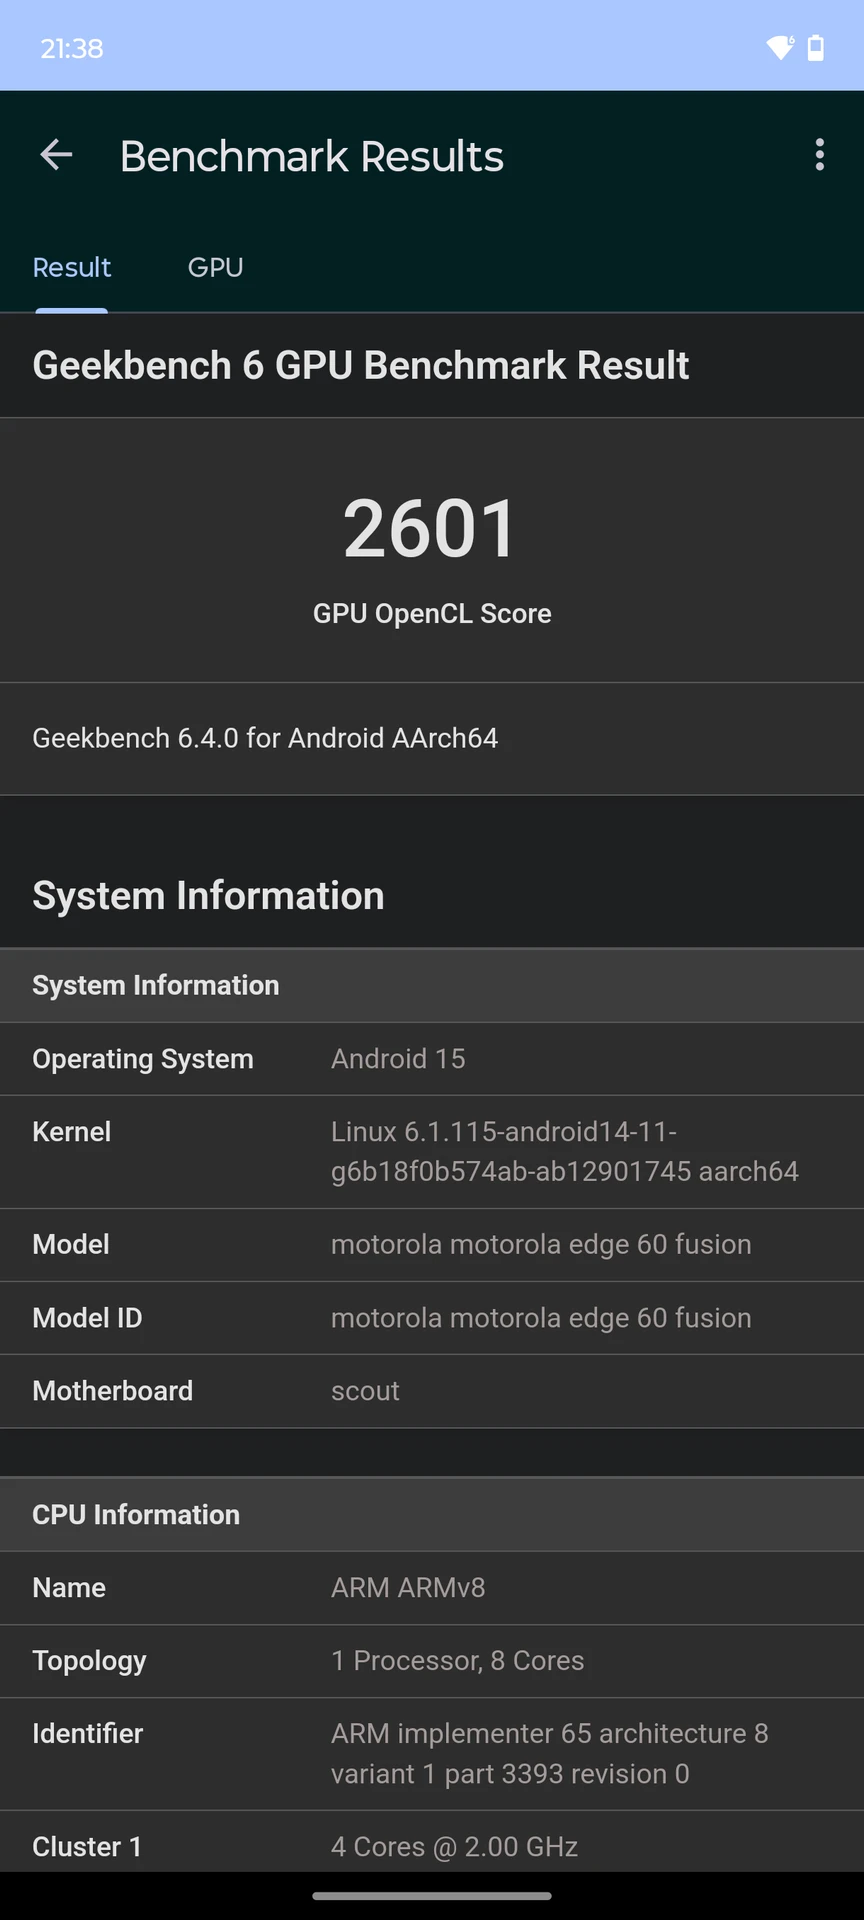This screenshot has height=1920, width=864.
Task: Select the Model ID row
Action: (432, 1318)
